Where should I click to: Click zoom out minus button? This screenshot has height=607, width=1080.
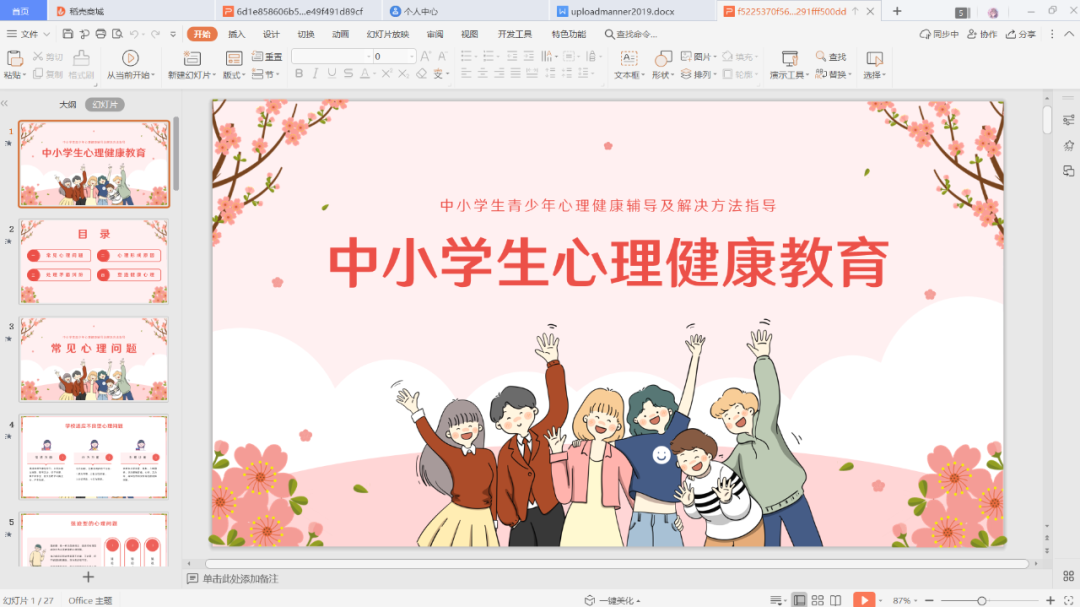(929, 601)
